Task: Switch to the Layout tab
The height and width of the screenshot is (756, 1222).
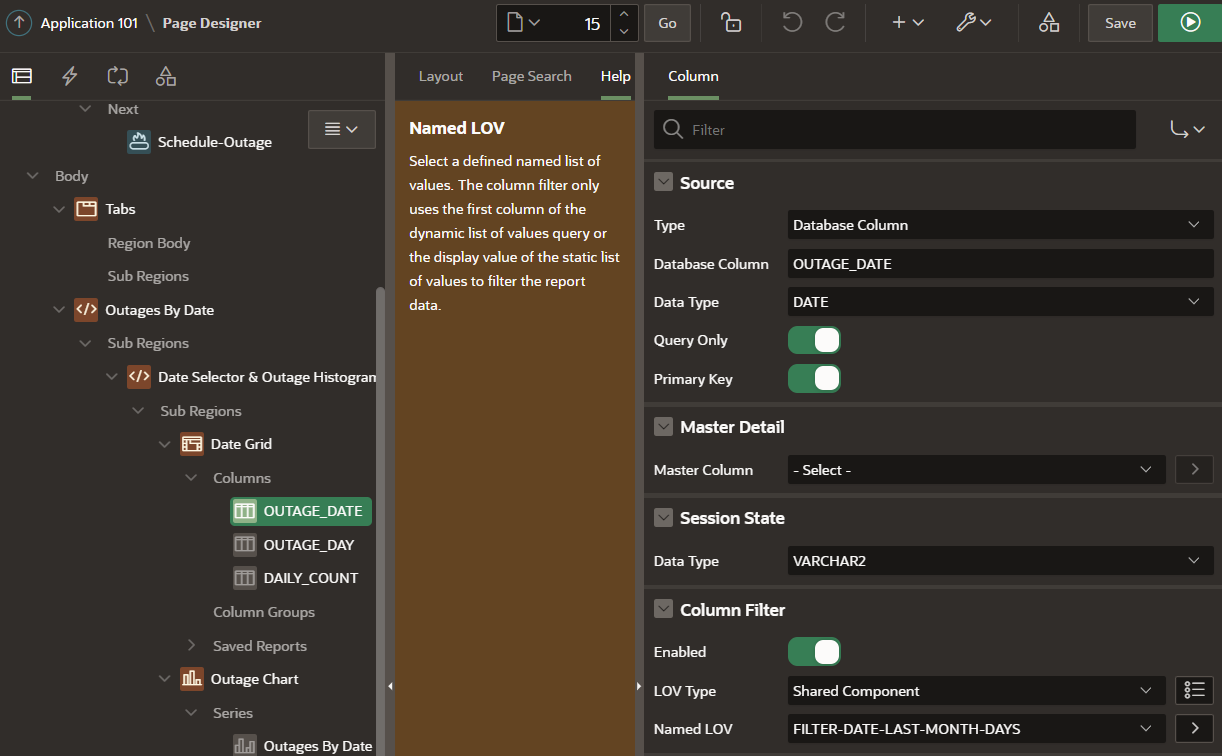Action: point(440,76)
